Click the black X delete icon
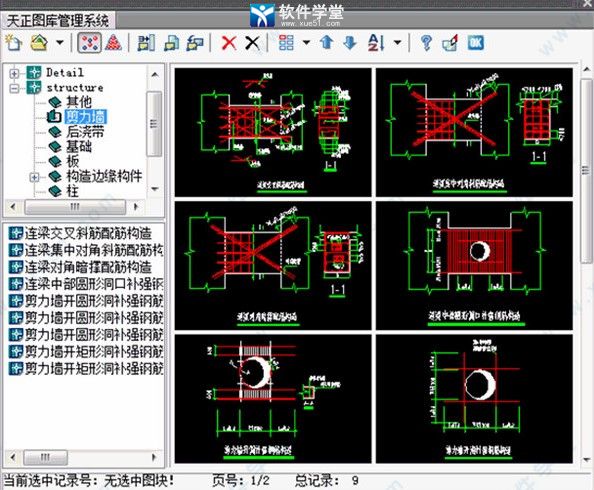This screenshot has width=594, height=490. (x=252, y=43)
